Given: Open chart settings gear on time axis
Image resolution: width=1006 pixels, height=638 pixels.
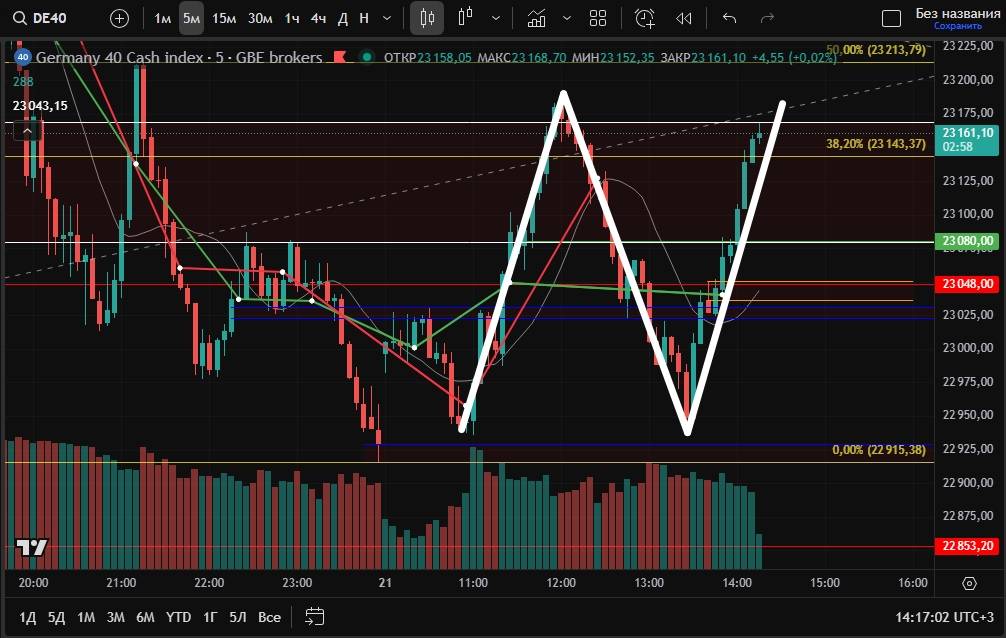Looking at the screenshot, I should pyautogui.click(x=968, y=583).
